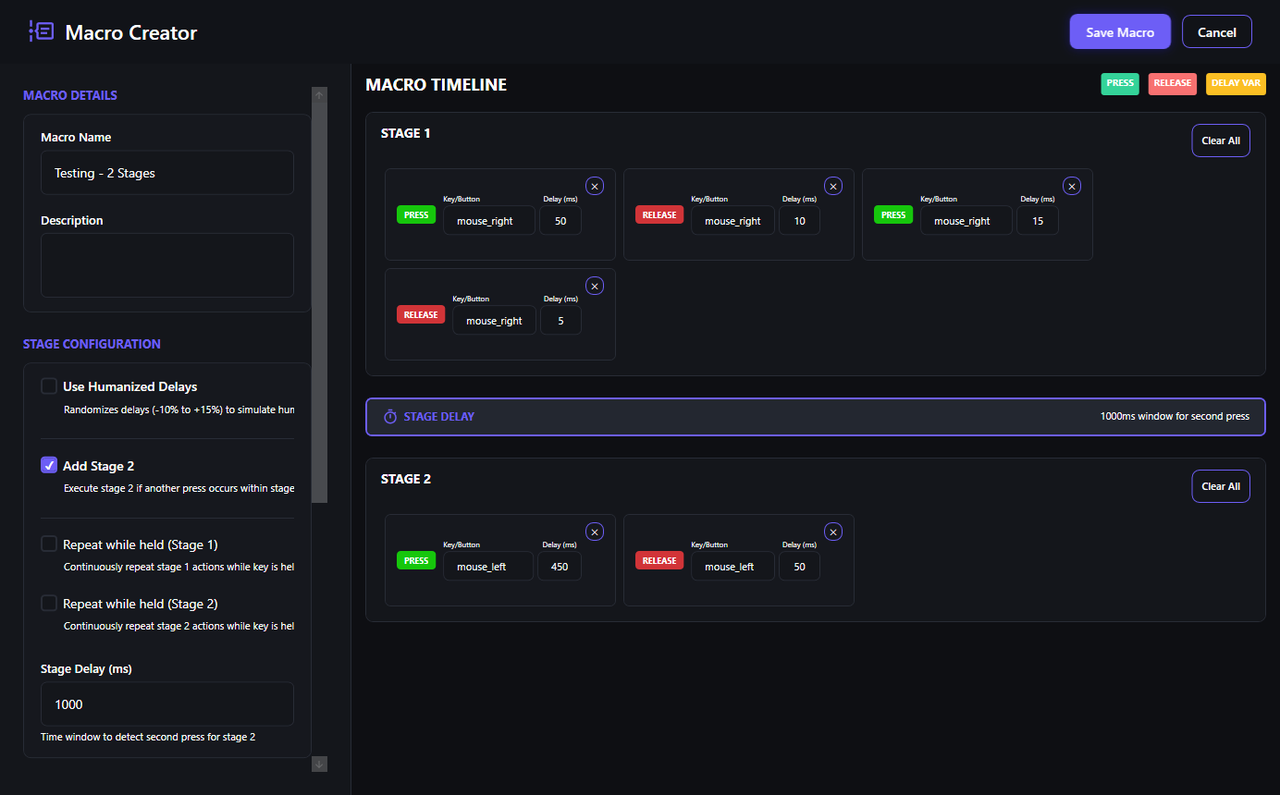This screenshot has height=795, width=1280.
Task: Remove Stage 1 mouse_right press with 15 delay
Action: 1071,186
